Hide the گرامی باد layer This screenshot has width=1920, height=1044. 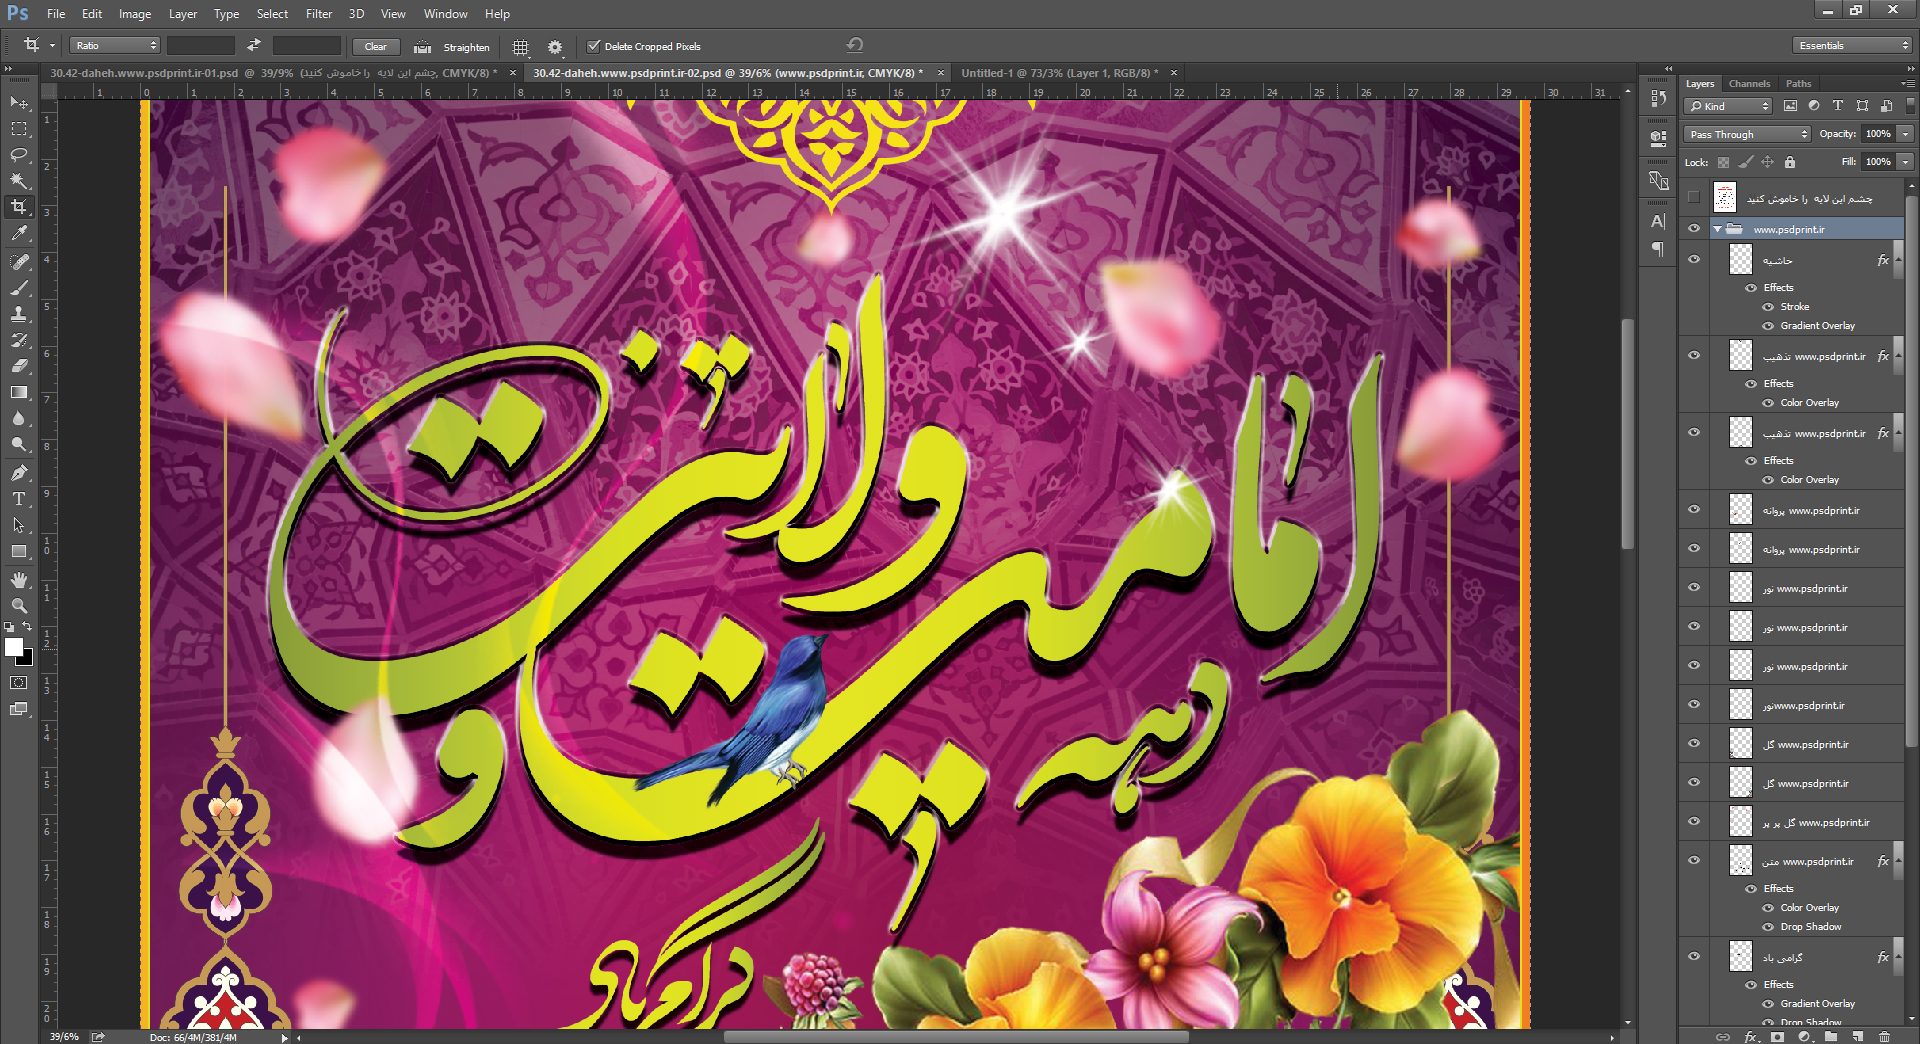[1694, 957]
